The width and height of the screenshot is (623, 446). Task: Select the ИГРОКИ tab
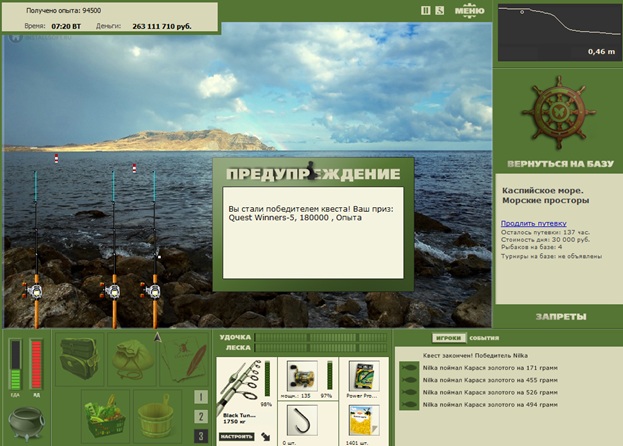pyautogui.click(x=449, y=338)
